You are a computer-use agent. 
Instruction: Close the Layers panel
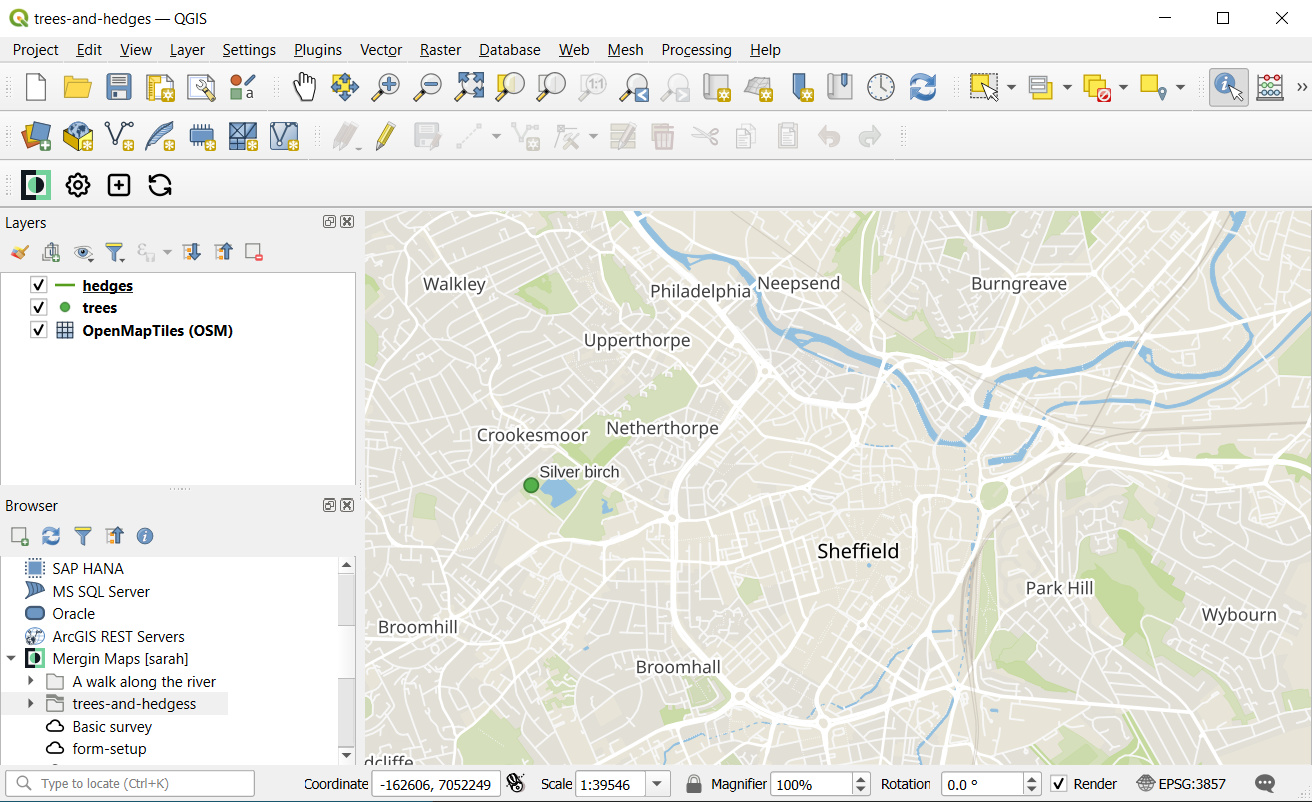point(347,222)
